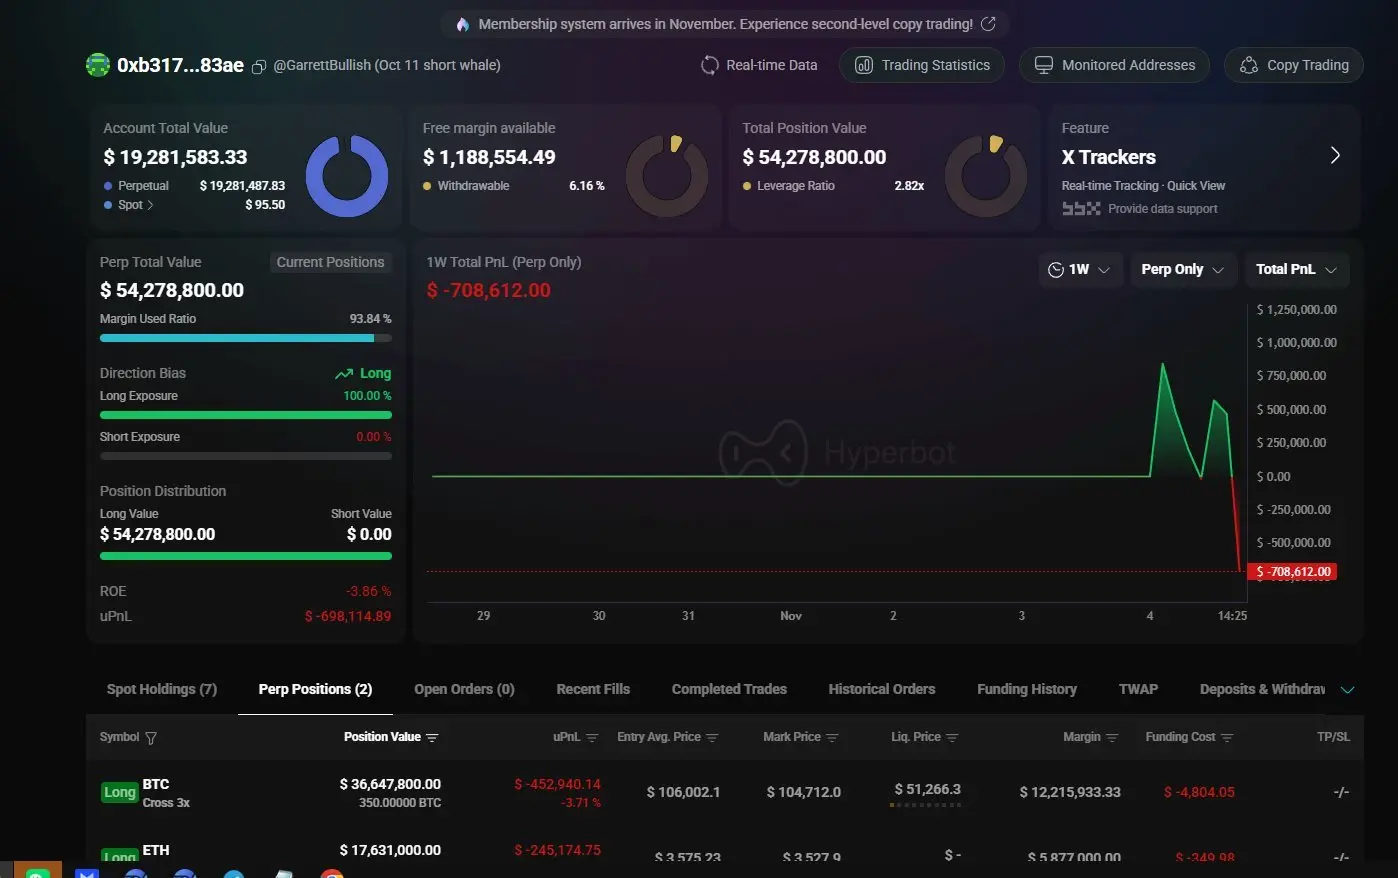Click BTC liquidation price $ 51,266.3
Viewport: 1398px width, 878px height.
point(927,789)
